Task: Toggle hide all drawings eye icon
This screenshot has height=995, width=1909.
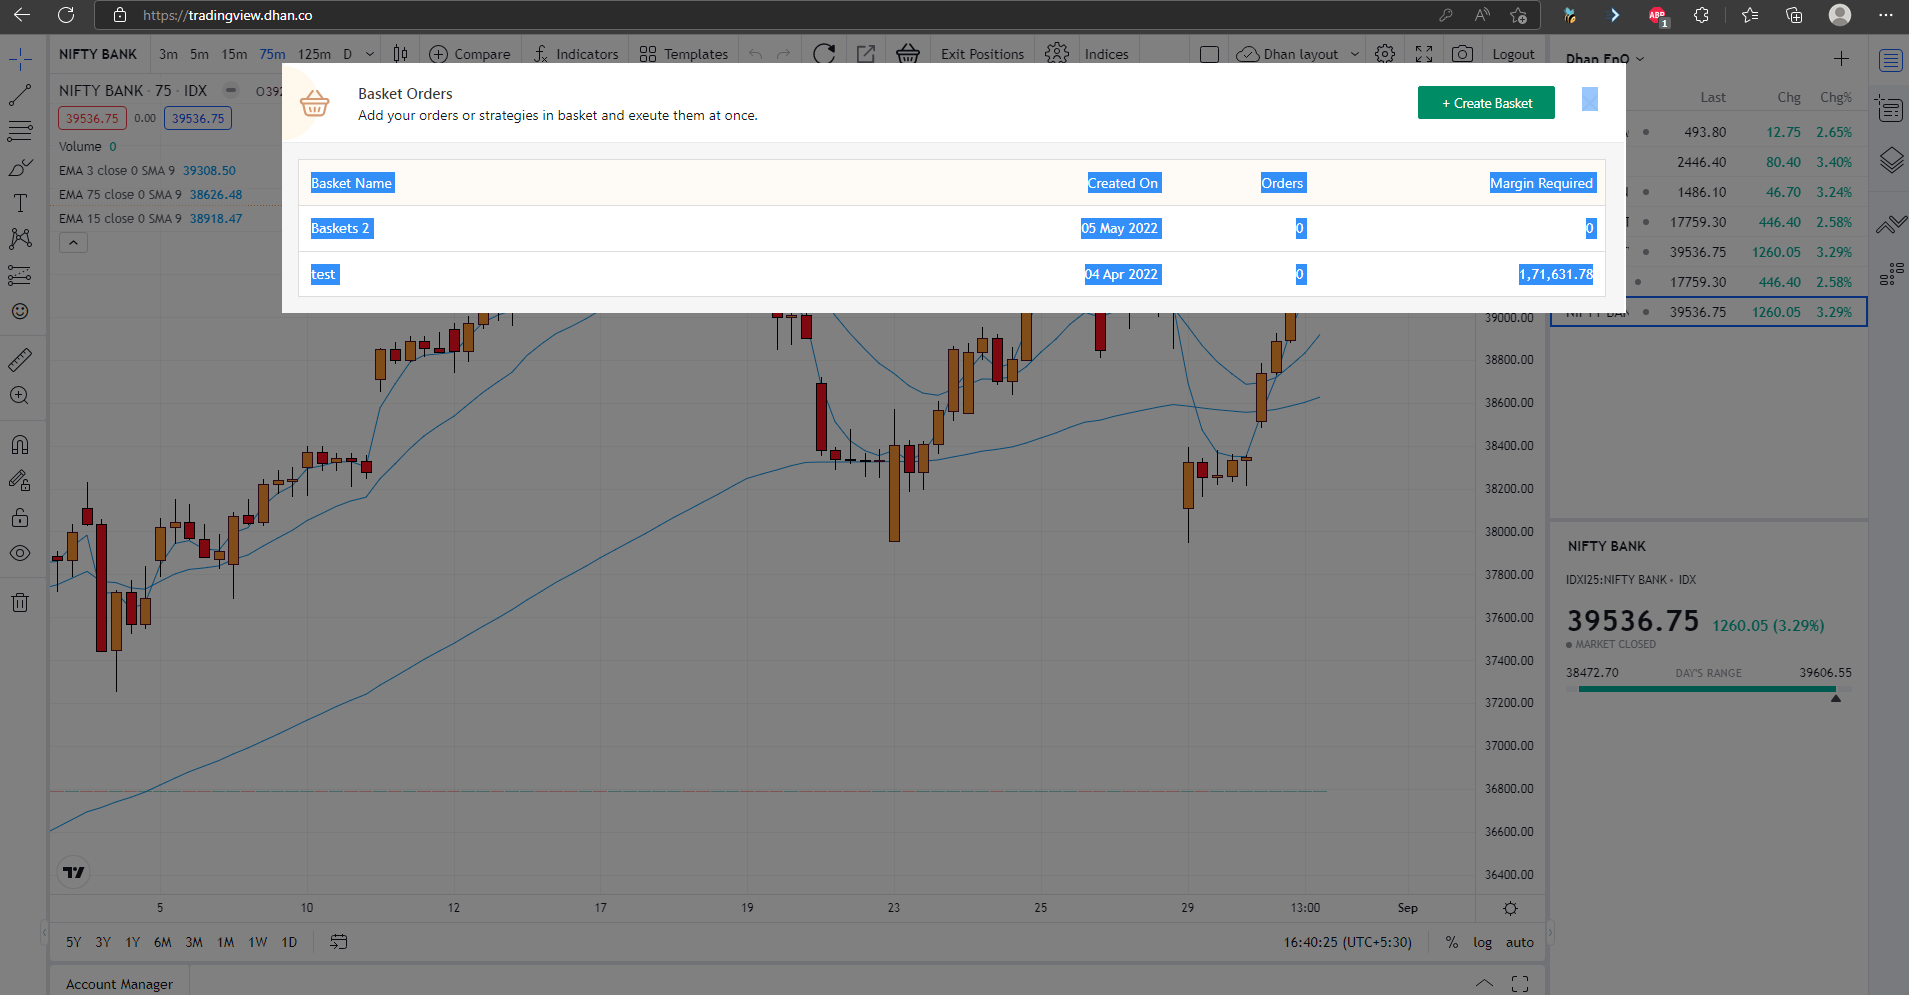Action: pyautogui.click(x=20, y=553)
